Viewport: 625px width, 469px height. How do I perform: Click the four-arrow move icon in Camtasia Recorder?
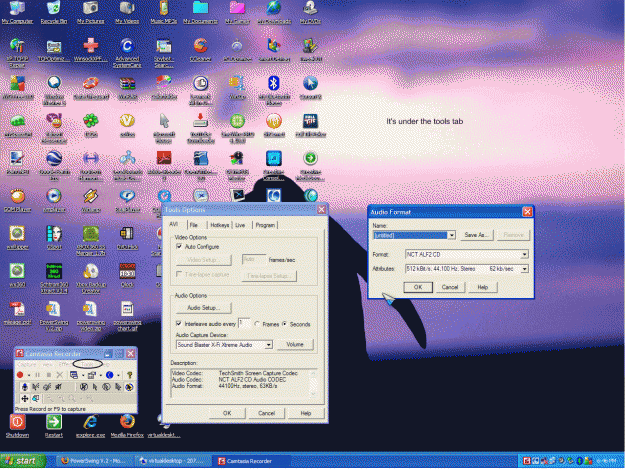coord(25,398)
